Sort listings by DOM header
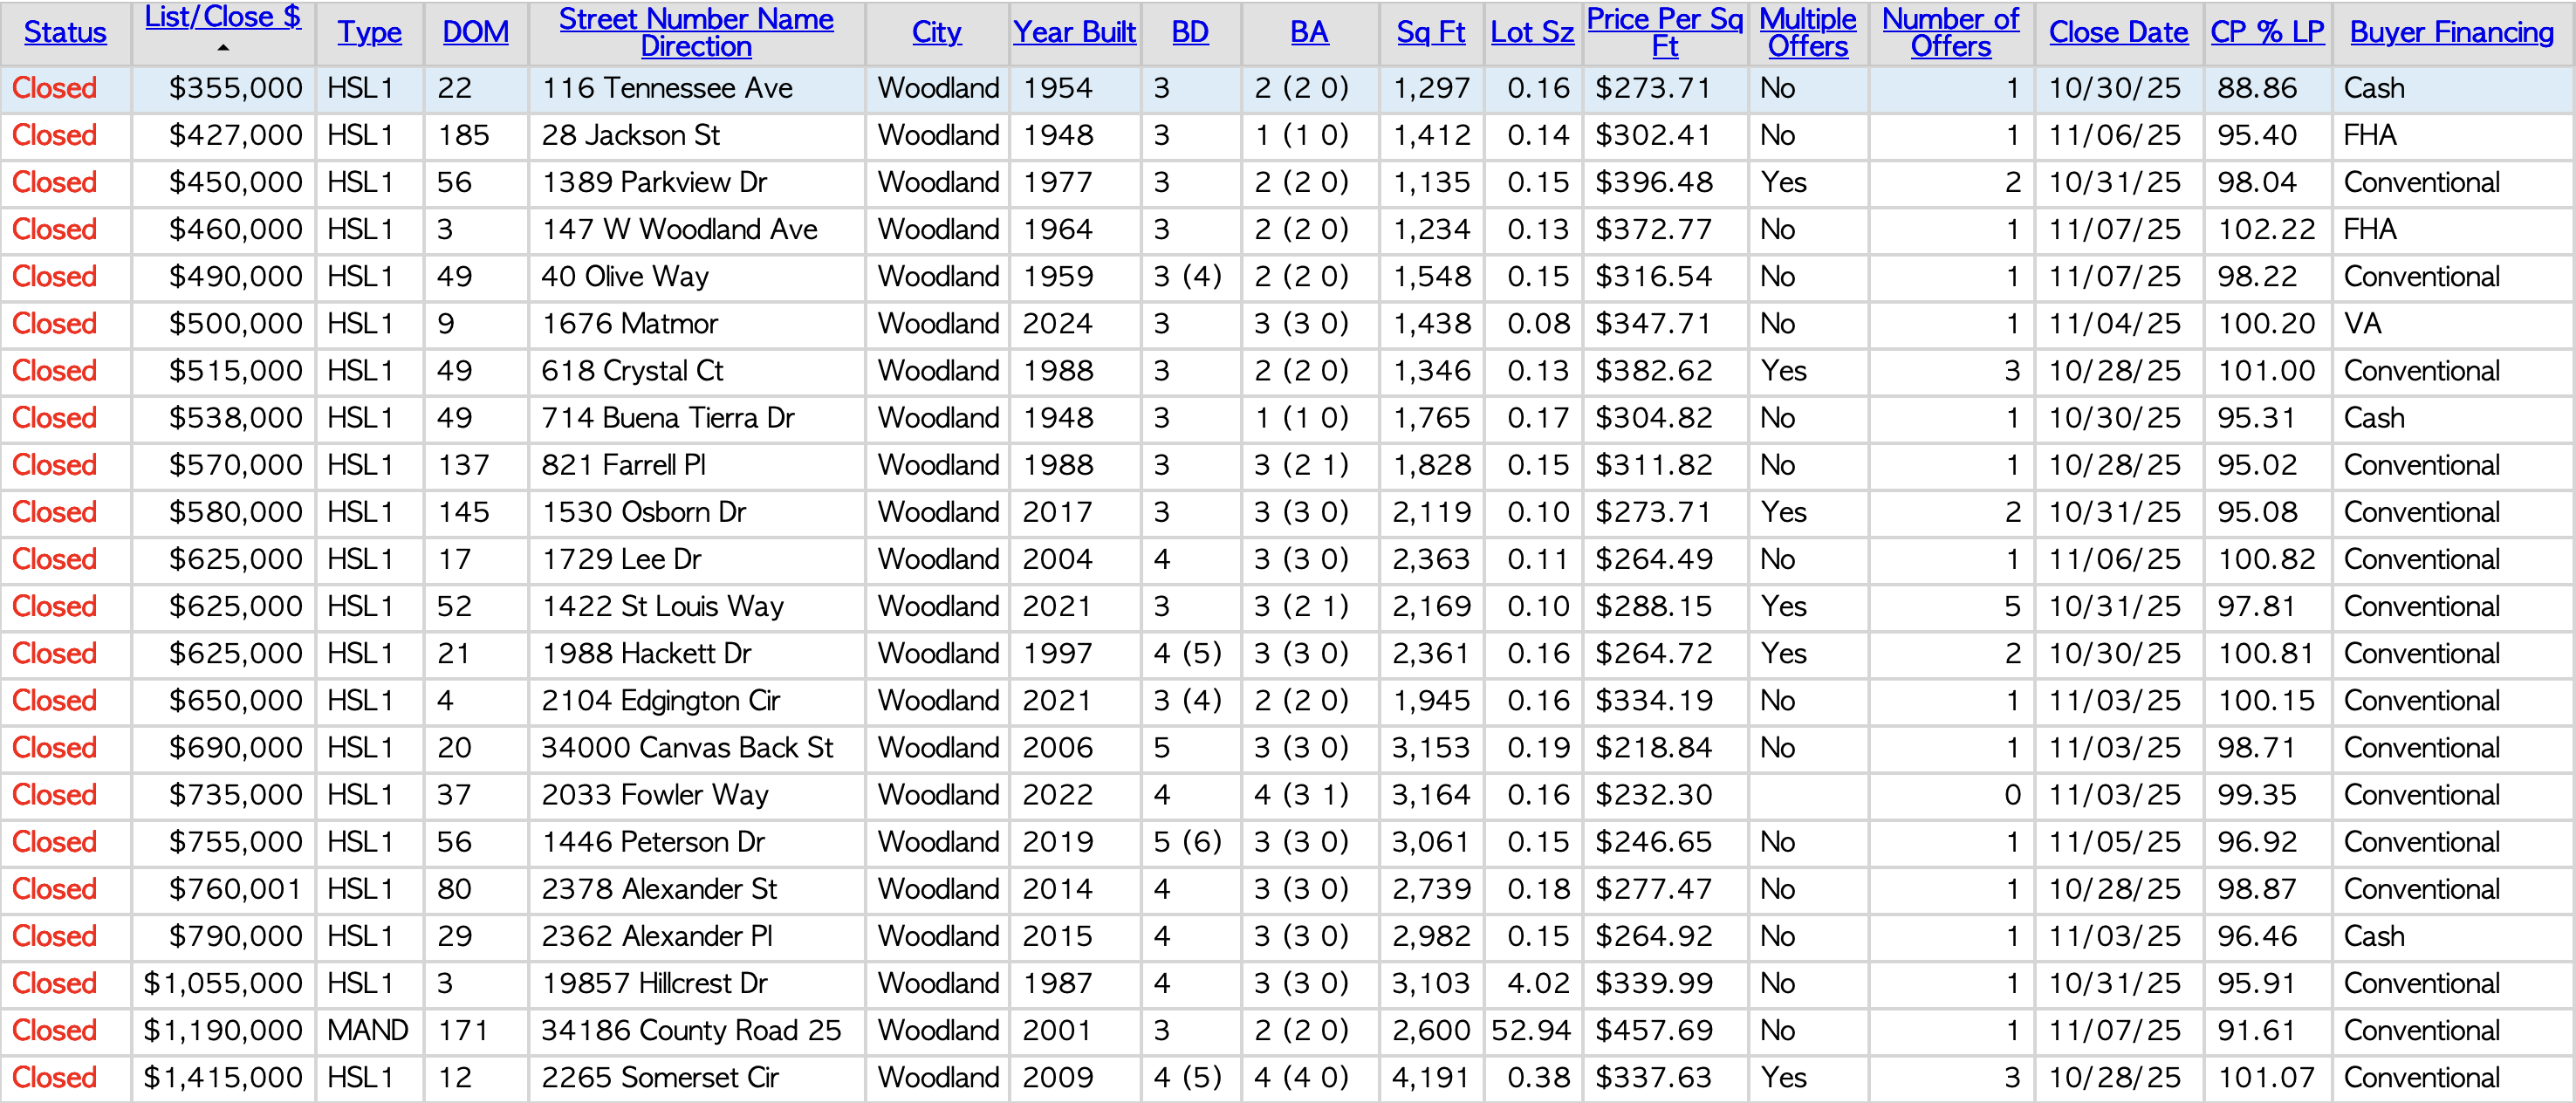The width and height of the screenshot is (2576, 1103). 475,32
